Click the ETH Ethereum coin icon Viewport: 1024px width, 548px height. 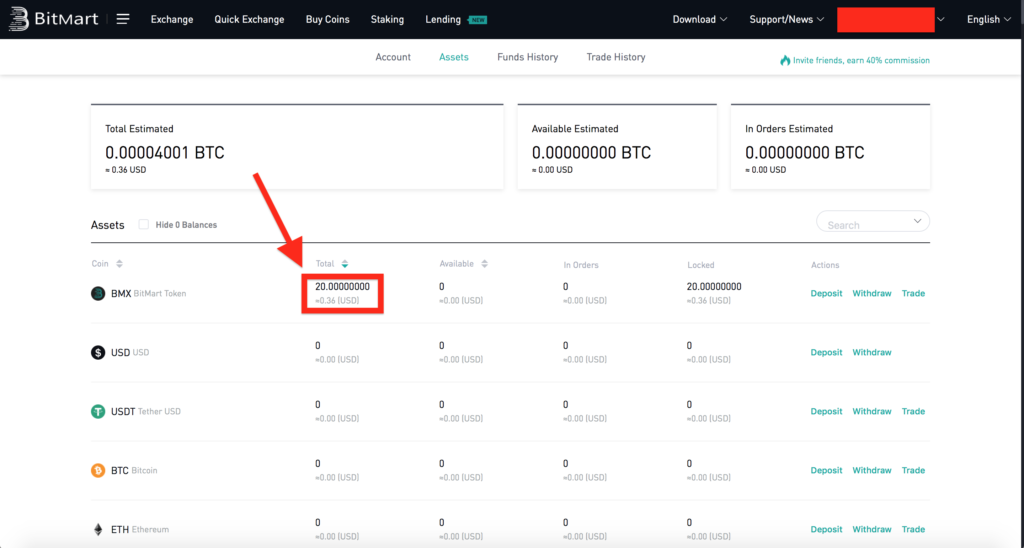coord(98,529)
